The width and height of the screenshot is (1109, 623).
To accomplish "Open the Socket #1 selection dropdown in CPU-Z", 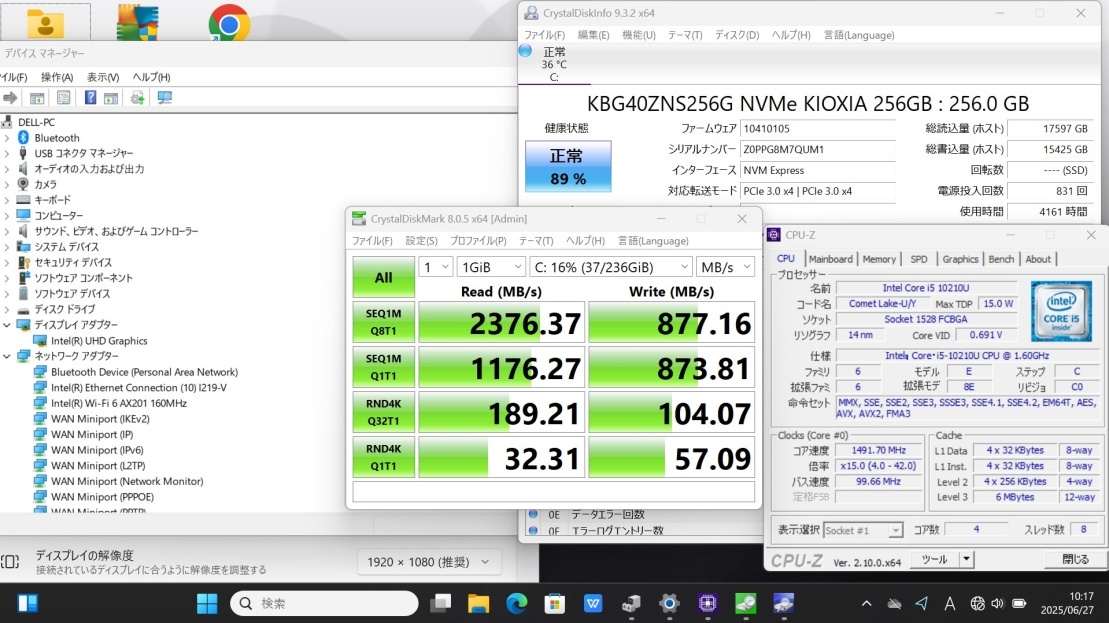I will tap(863, 530).
